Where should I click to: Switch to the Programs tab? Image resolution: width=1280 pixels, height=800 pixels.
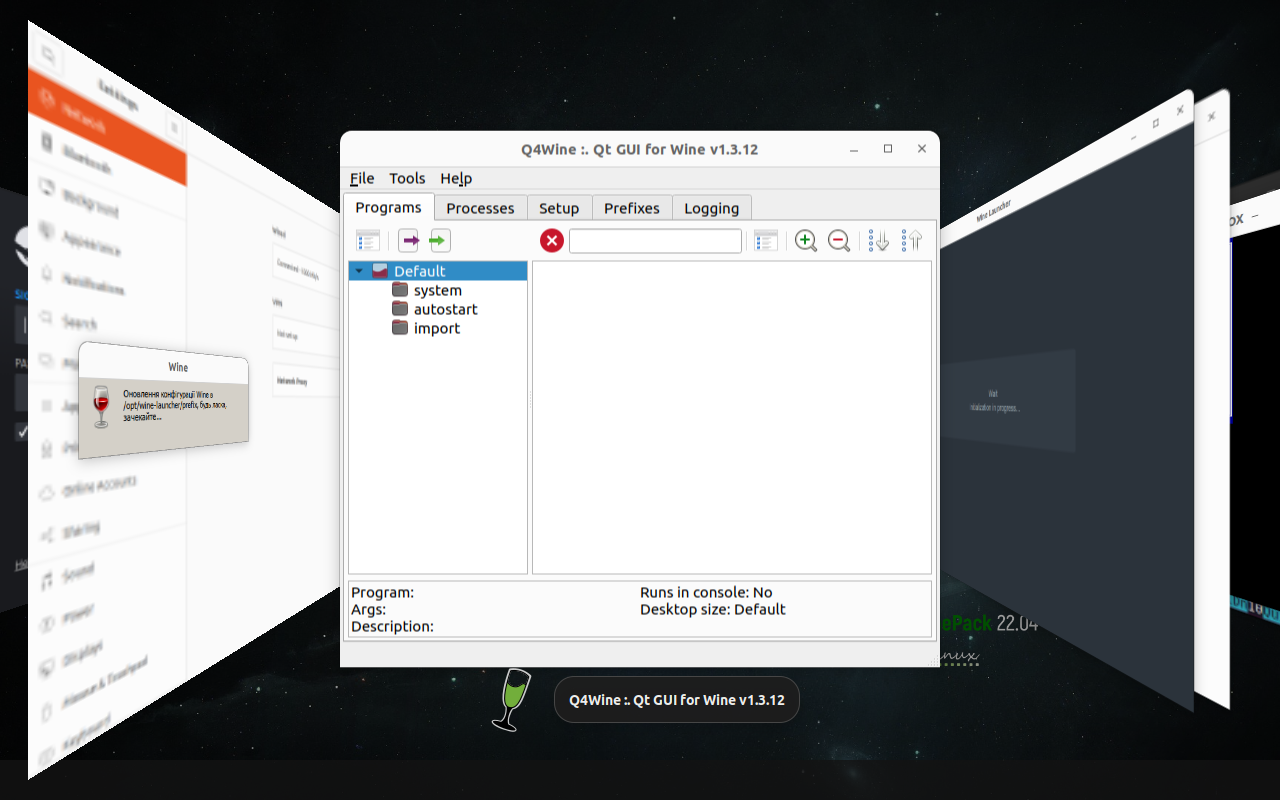click(389, 207)
